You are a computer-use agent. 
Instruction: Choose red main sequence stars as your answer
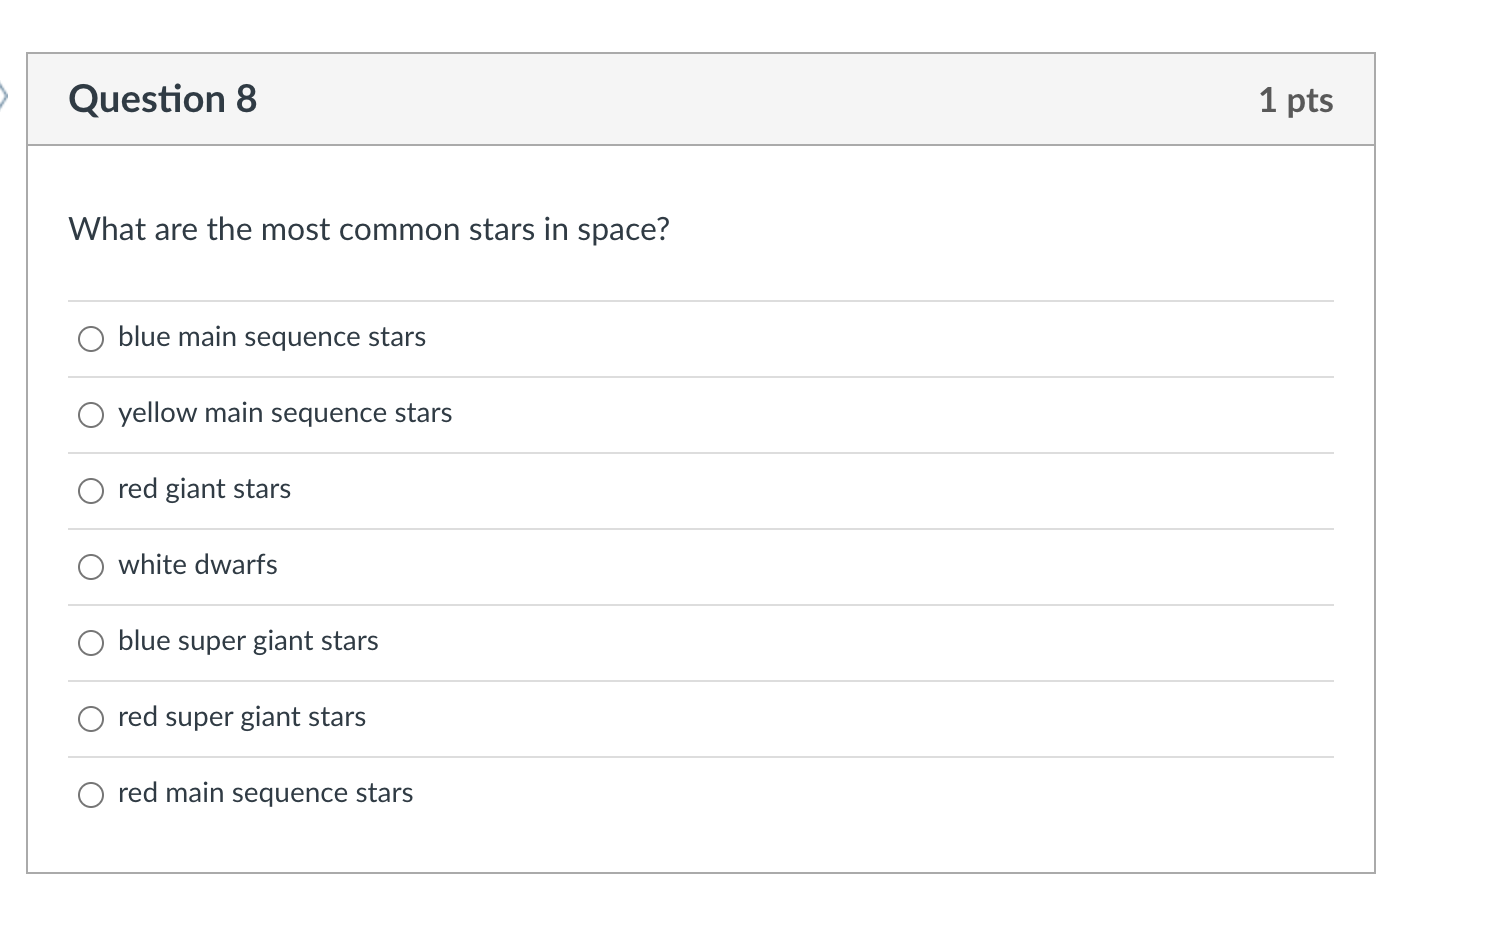click(x=91, y=795)
